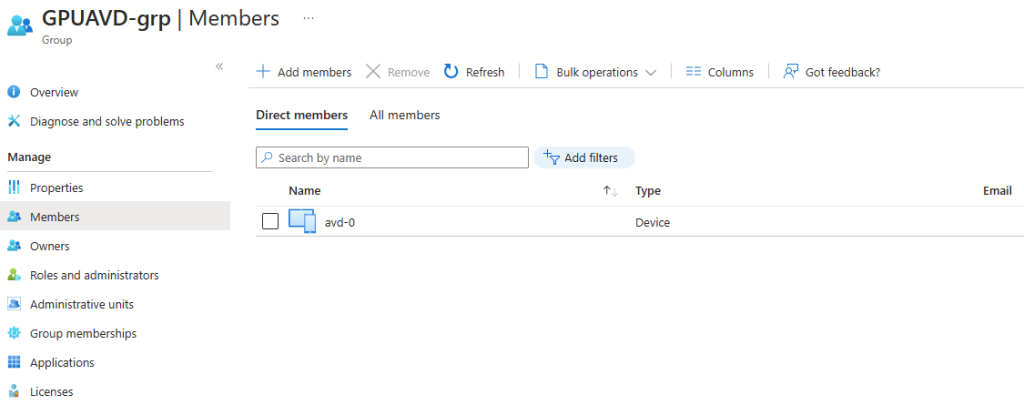Open Diagnose and solve problems

[x=107, y=122]
